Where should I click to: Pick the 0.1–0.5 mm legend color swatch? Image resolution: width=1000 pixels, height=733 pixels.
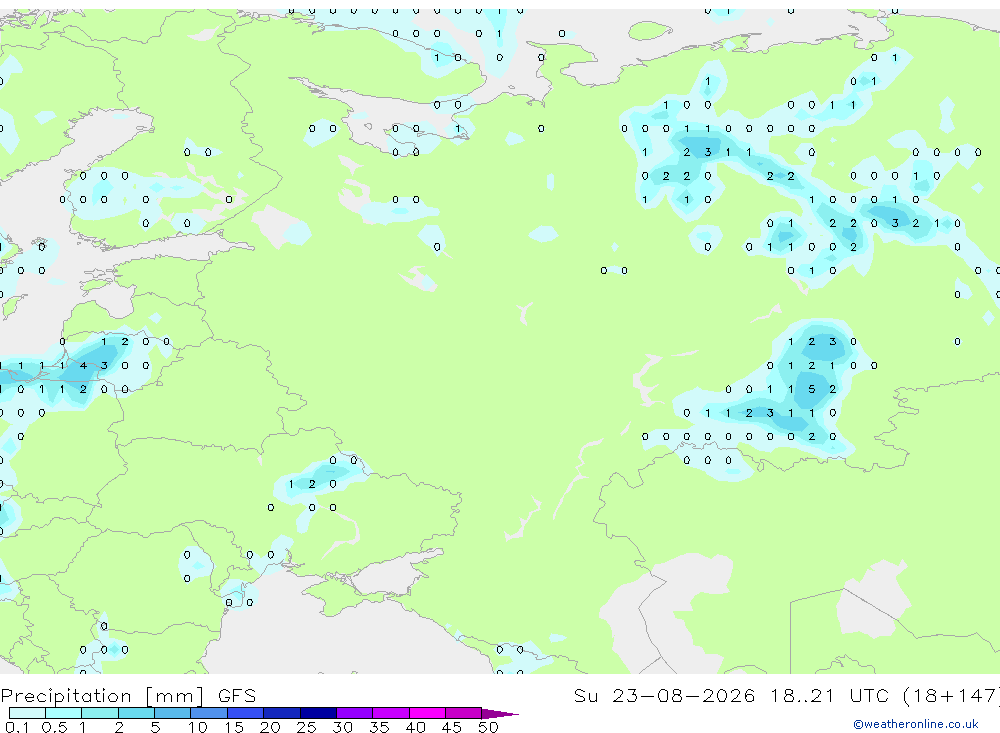pos(27,713)
